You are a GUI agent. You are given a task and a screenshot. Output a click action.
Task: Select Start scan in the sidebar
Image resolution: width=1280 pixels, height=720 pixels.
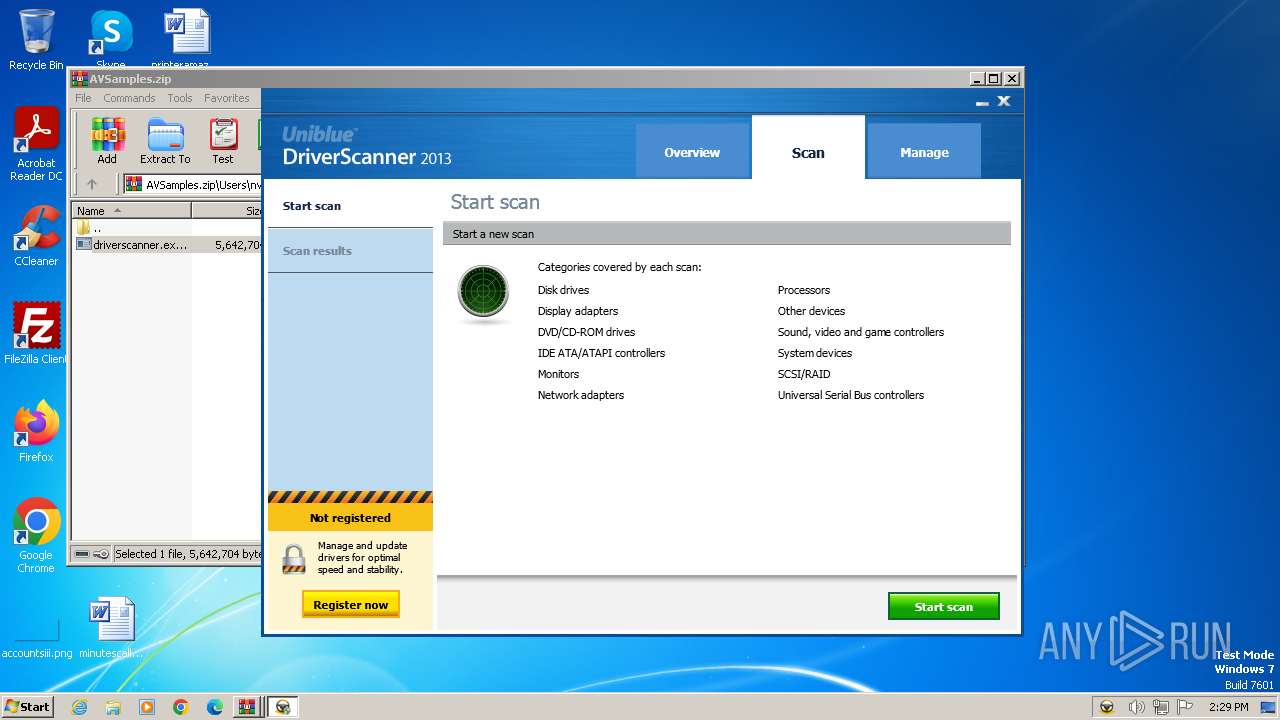click(x=350, y=206)
